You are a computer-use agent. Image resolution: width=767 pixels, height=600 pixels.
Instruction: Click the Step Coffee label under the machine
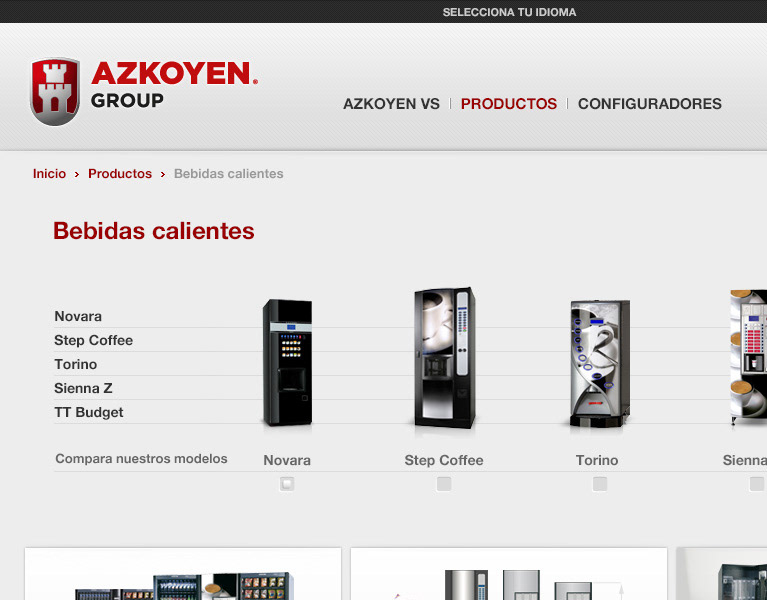click(x=444, y=460)
